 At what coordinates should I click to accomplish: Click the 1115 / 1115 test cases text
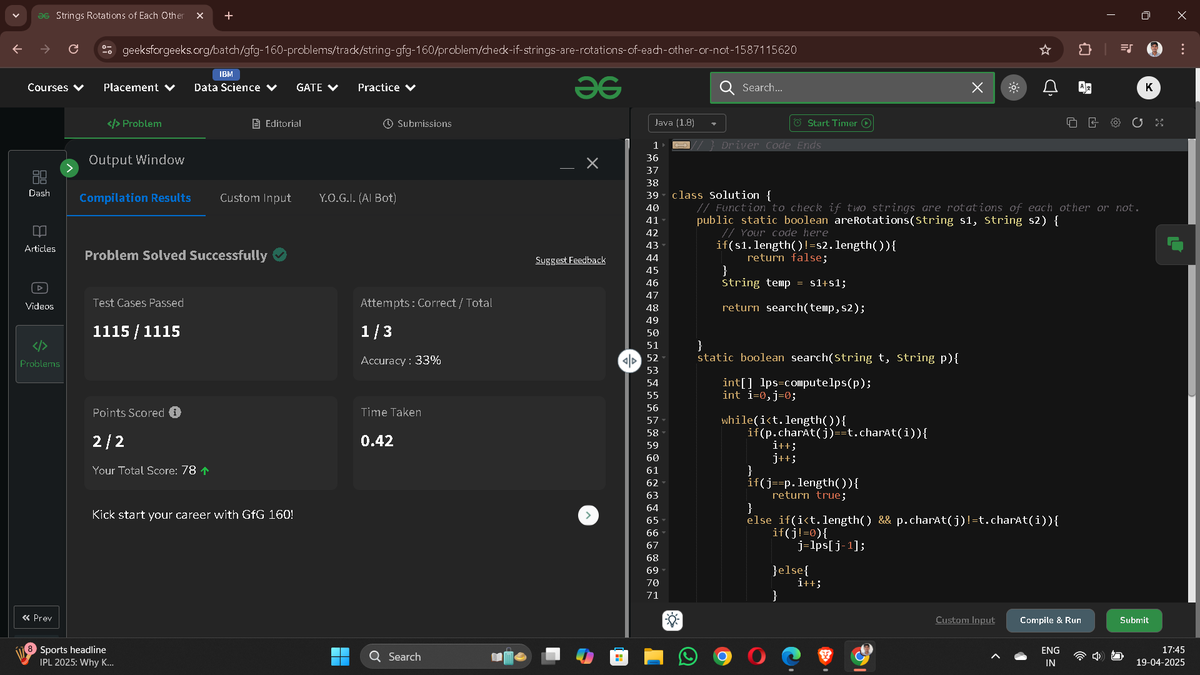click(136, 331)
